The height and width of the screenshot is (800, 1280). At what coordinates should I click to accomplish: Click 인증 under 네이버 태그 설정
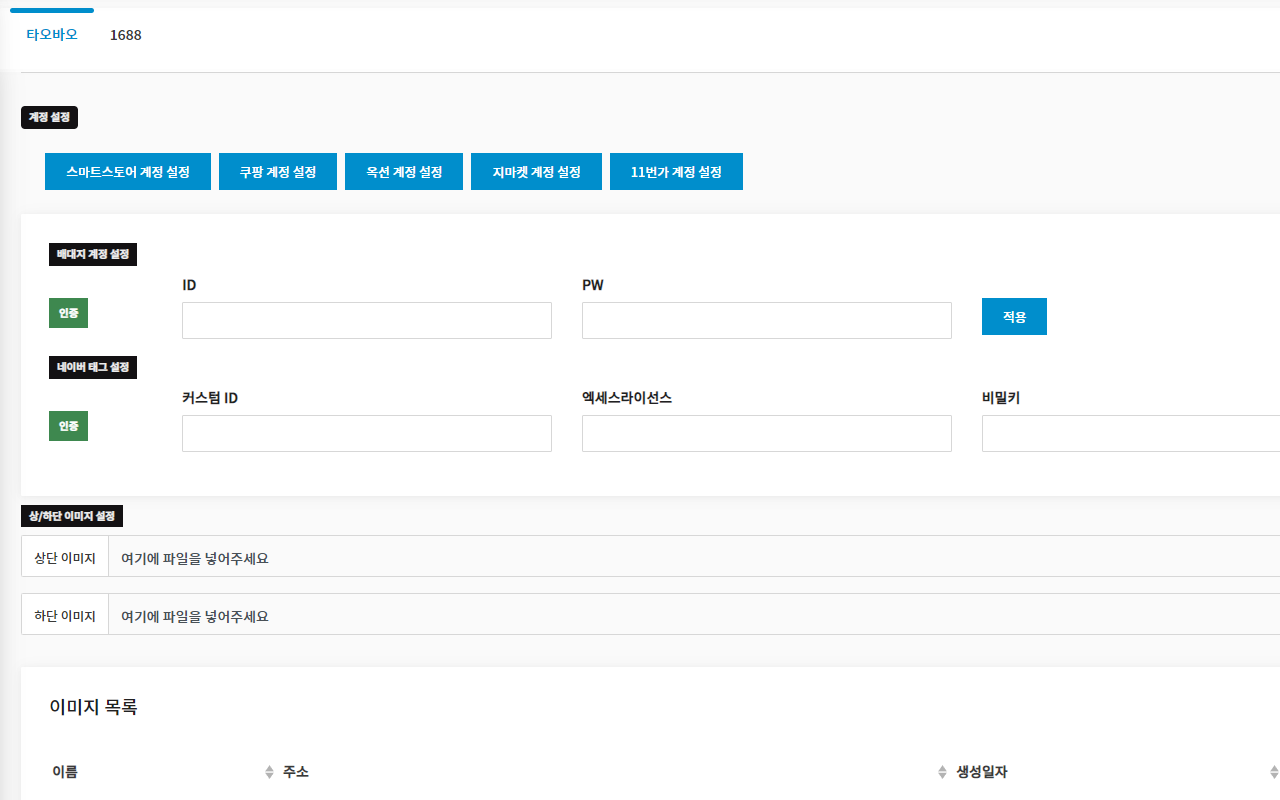point(68,425)
